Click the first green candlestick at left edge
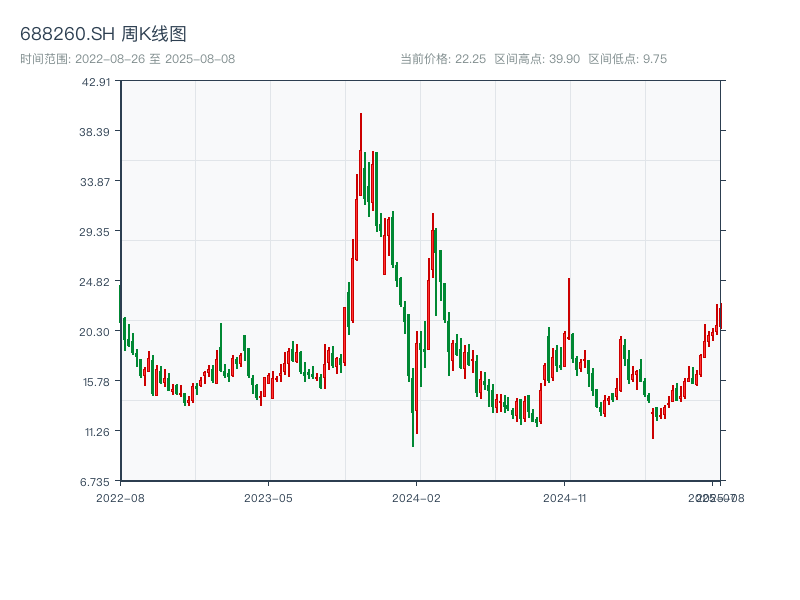The image size is (800, 600). point(120,304)
